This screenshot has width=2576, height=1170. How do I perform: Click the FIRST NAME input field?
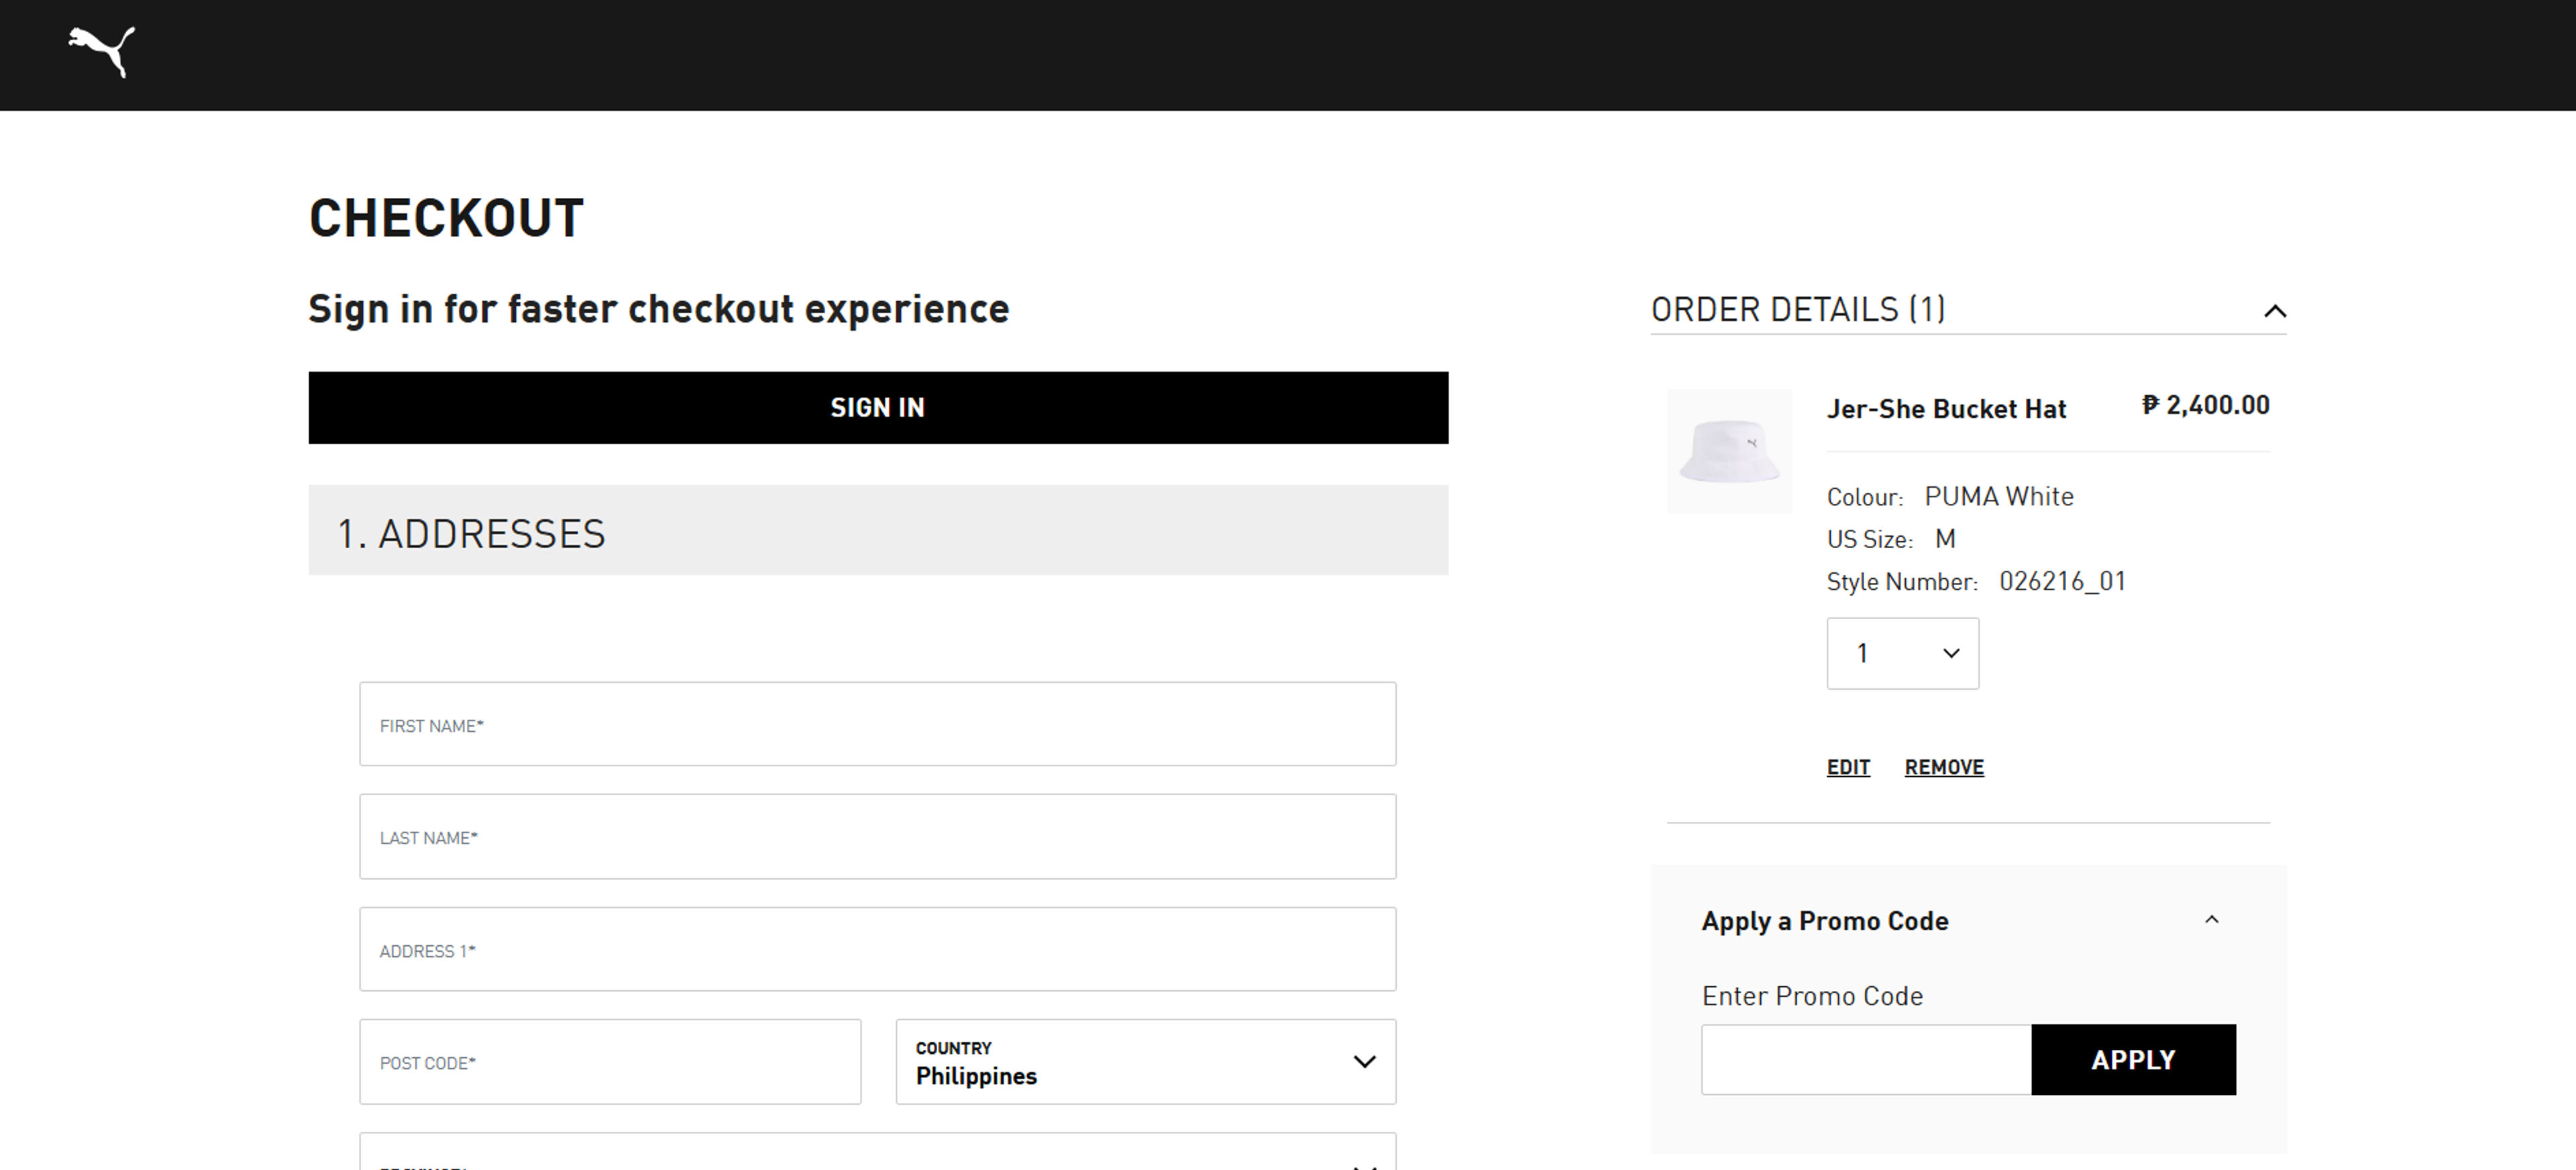pyautogui.click(x=878, y=725)
